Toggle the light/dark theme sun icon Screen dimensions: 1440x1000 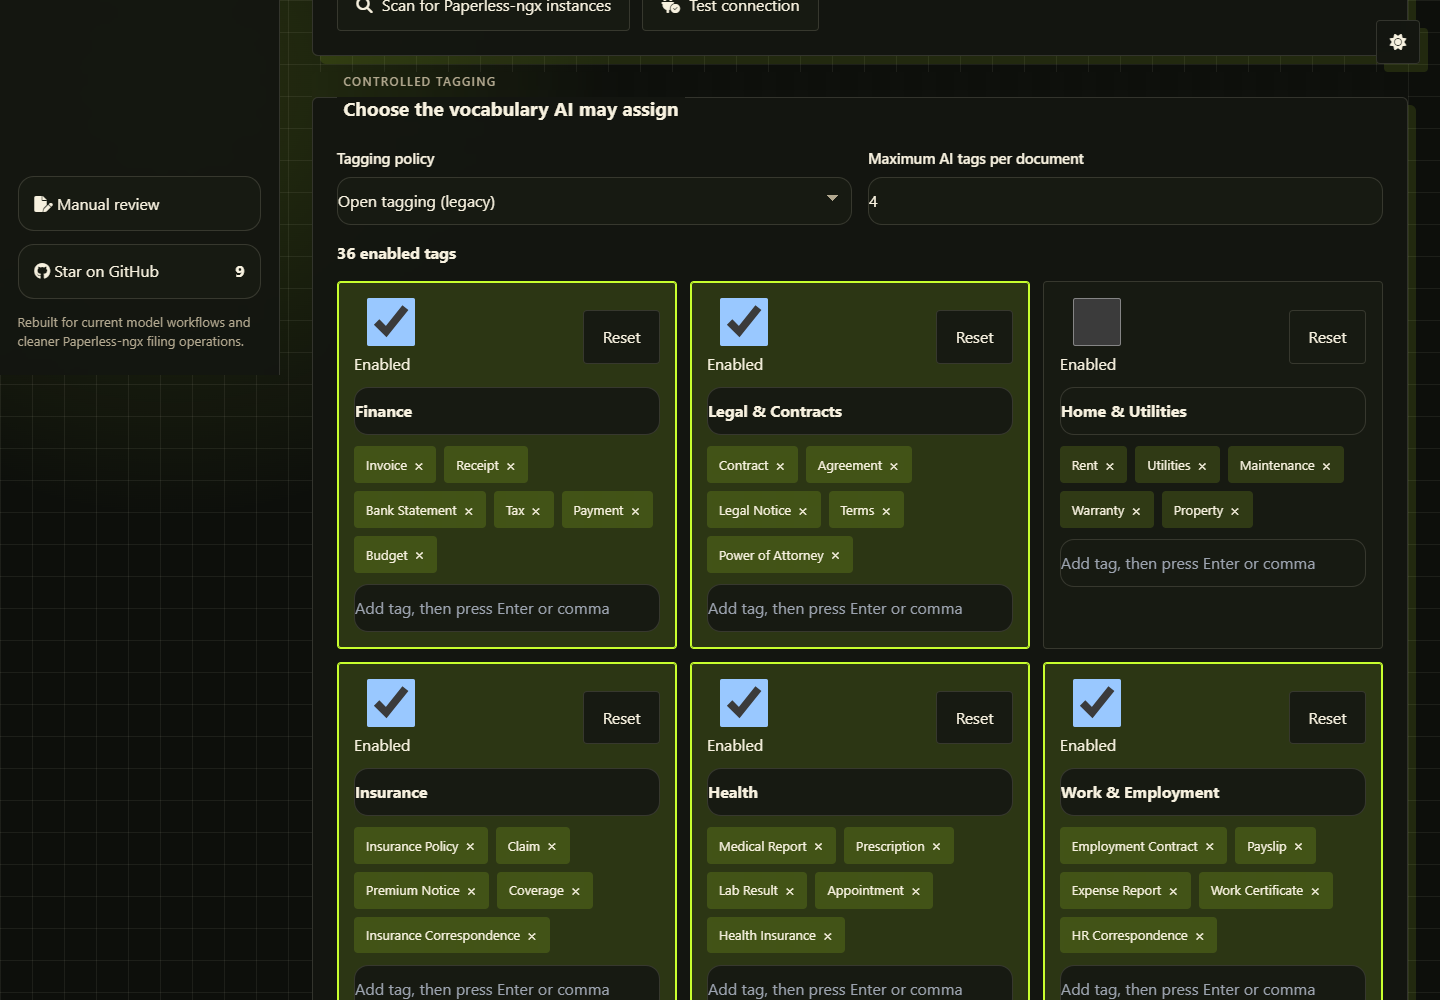pyautogui.click(x=1398, y=42)
